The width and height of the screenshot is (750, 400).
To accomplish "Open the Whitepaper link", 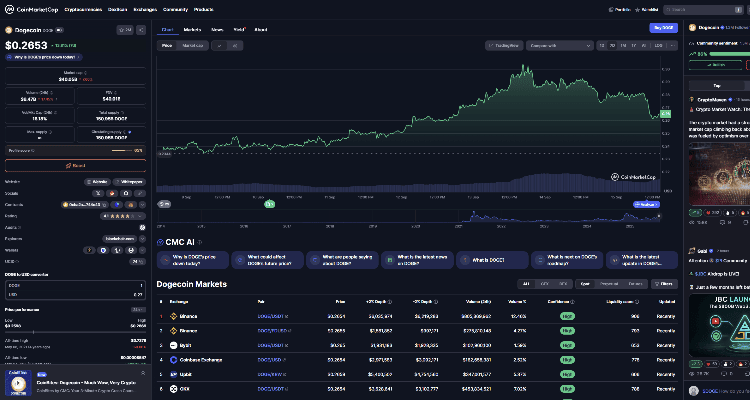I will click(128, 181).
